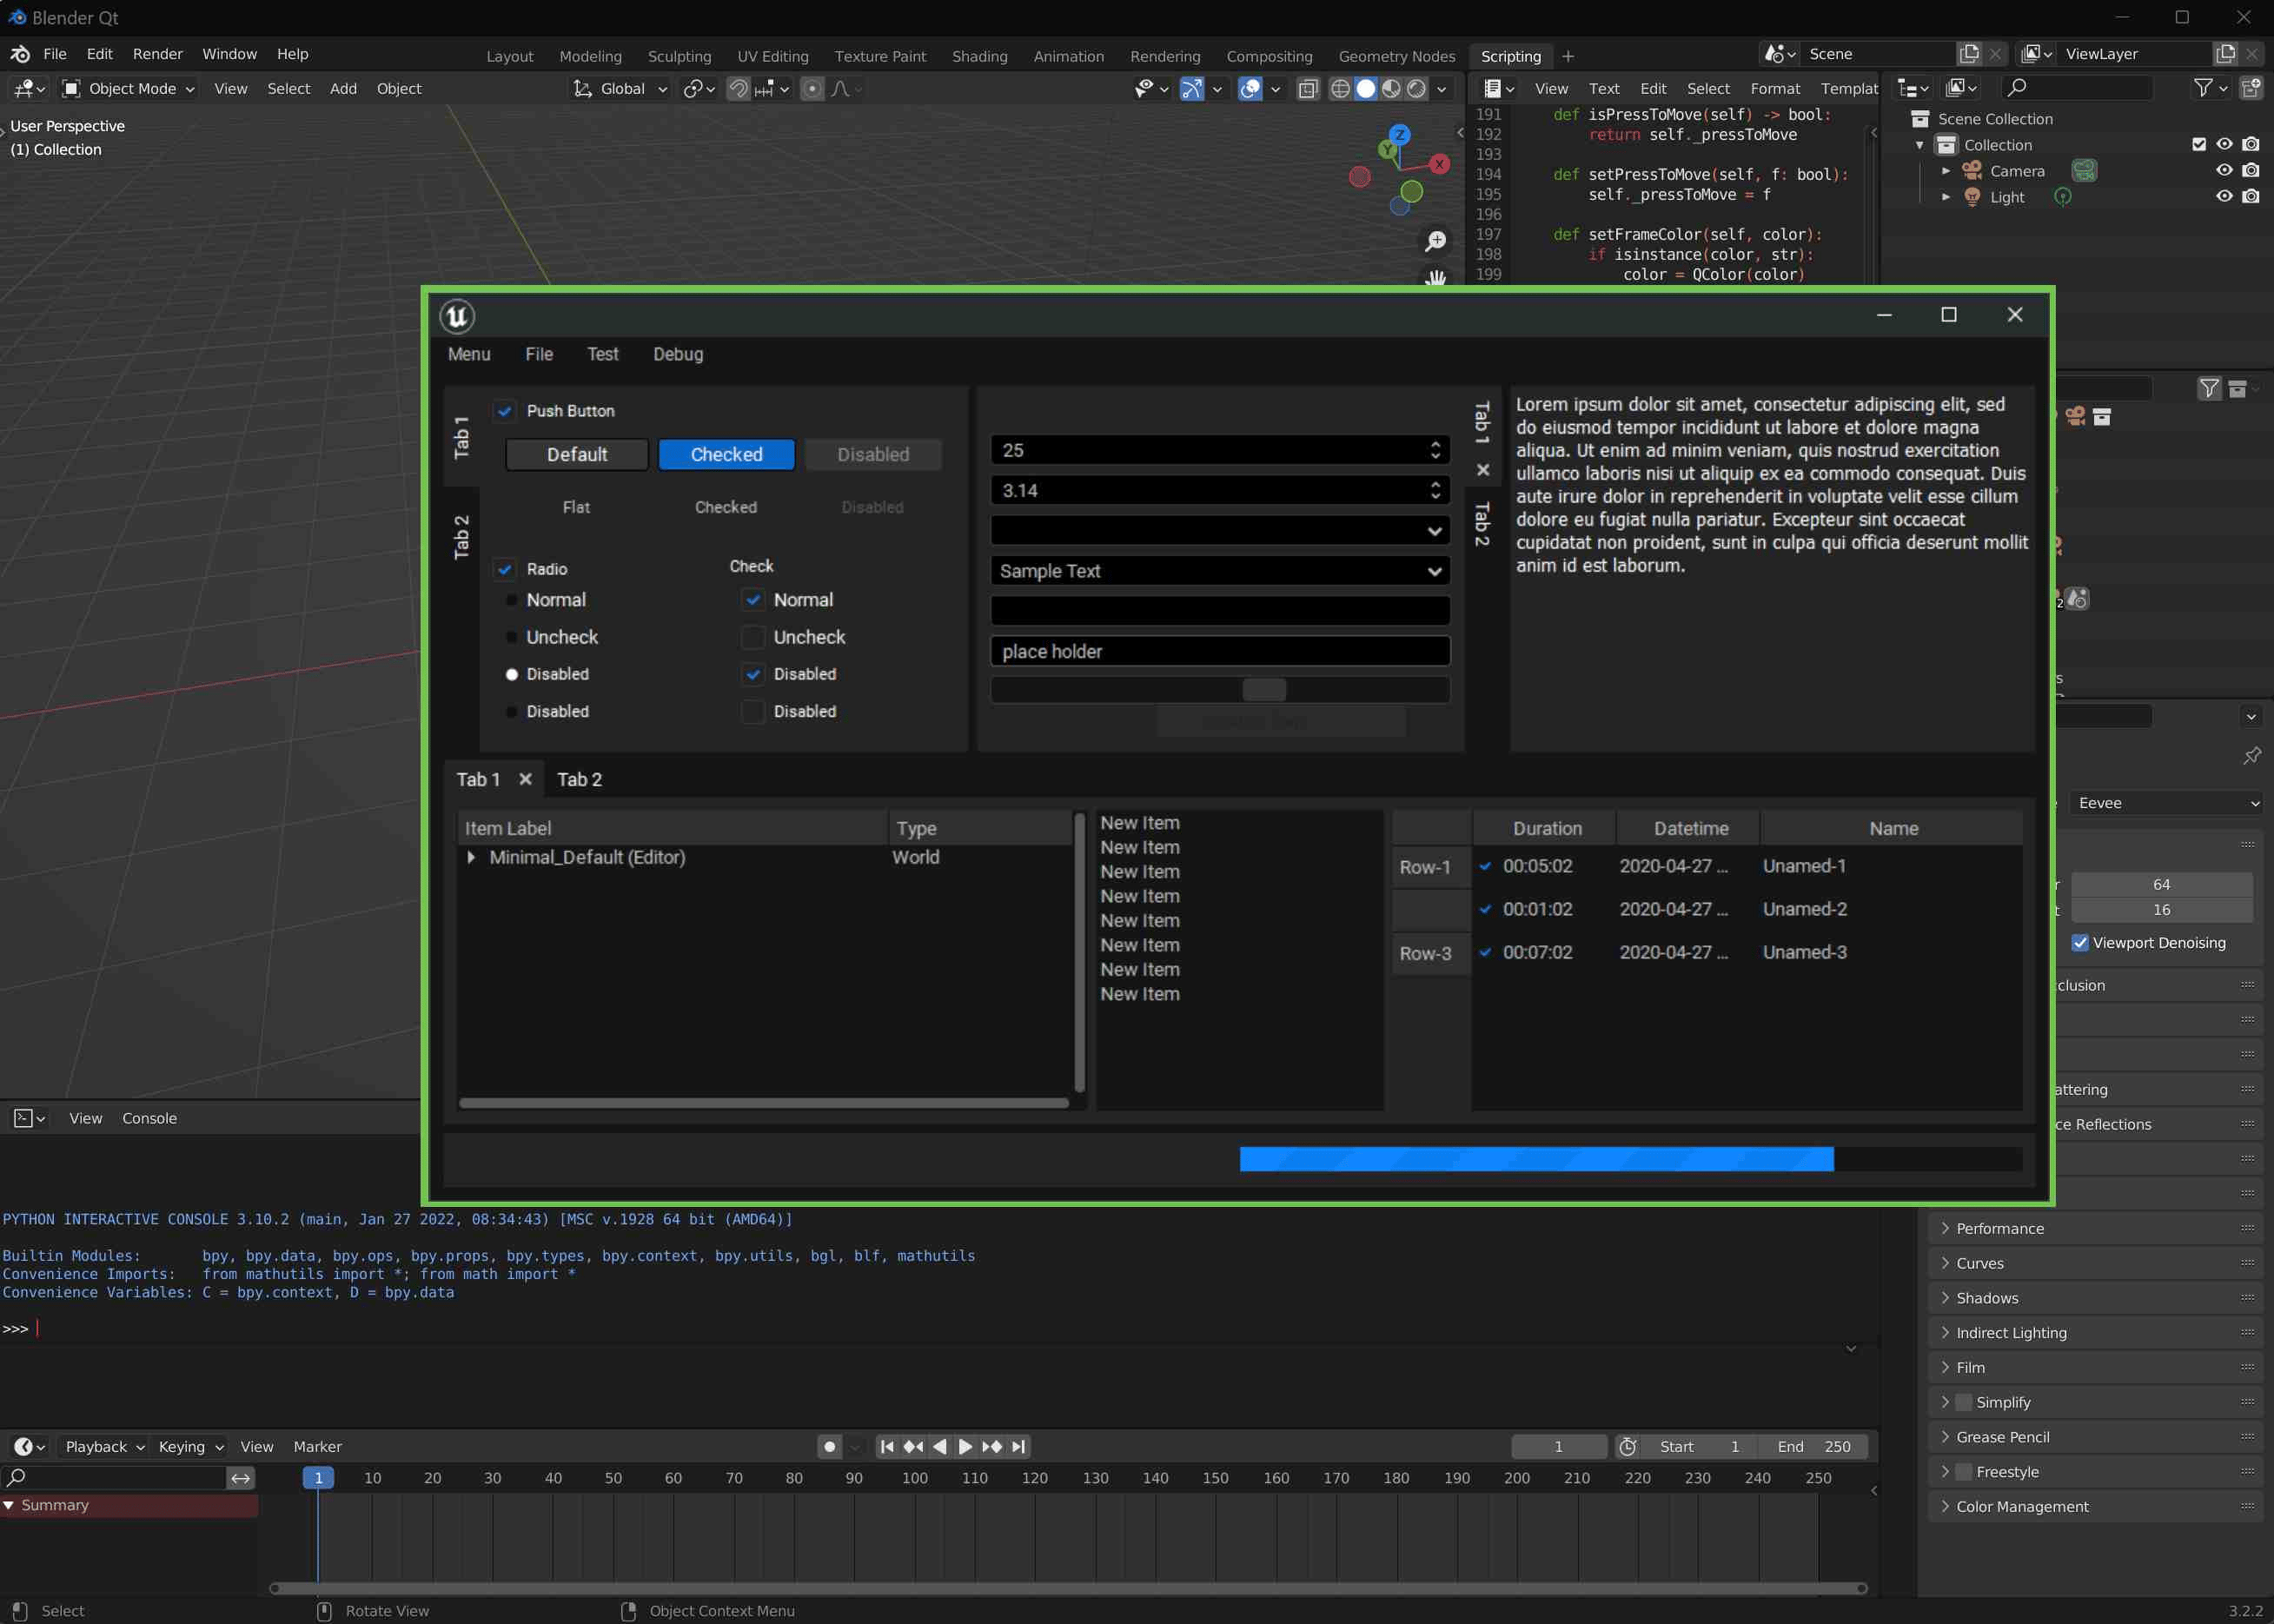Screen dimensions: 2274x1624
Task: Click the Sample Text dropdown selector
Action: 1220,569
